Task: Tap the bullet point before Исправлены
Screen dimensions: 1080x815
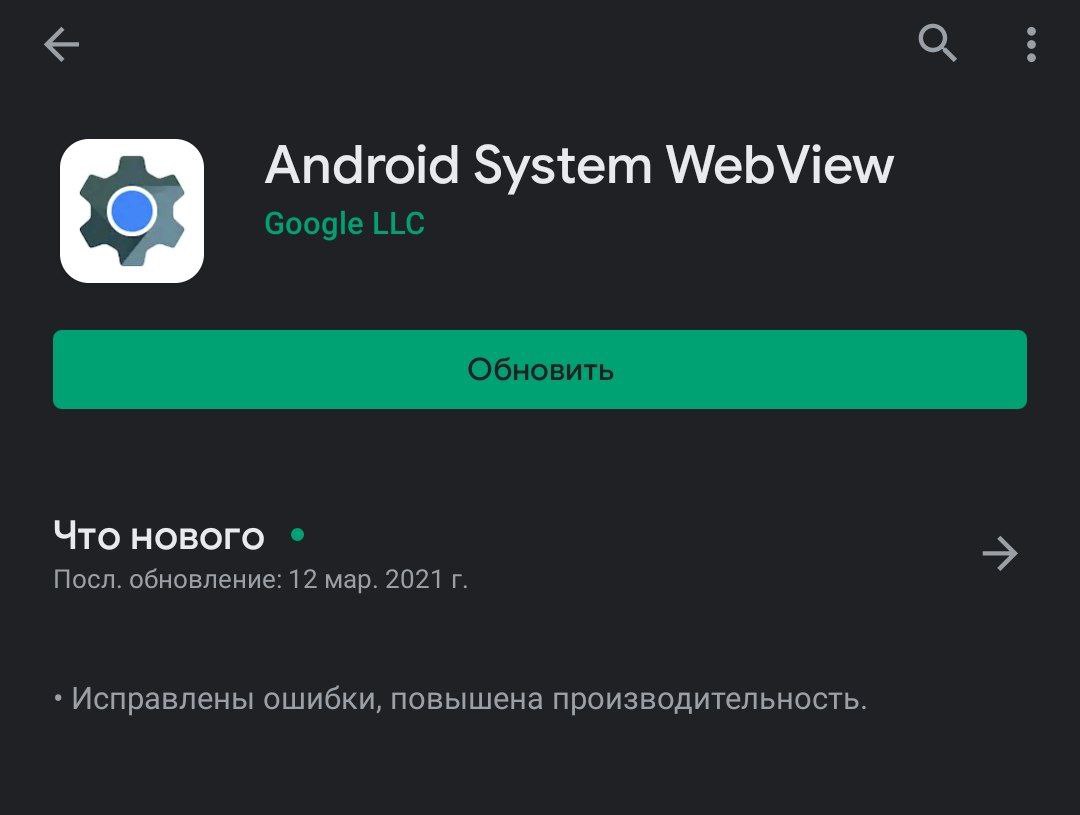Action: [x=58, y=700]
